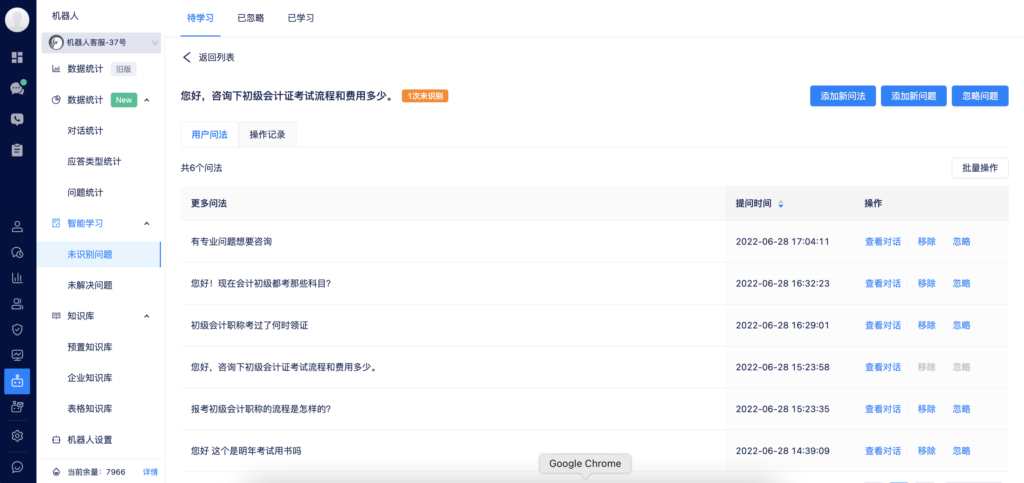1024x483 pixels.
Task: Open the phone call message icon in left rail
Action: pos(18,119)
